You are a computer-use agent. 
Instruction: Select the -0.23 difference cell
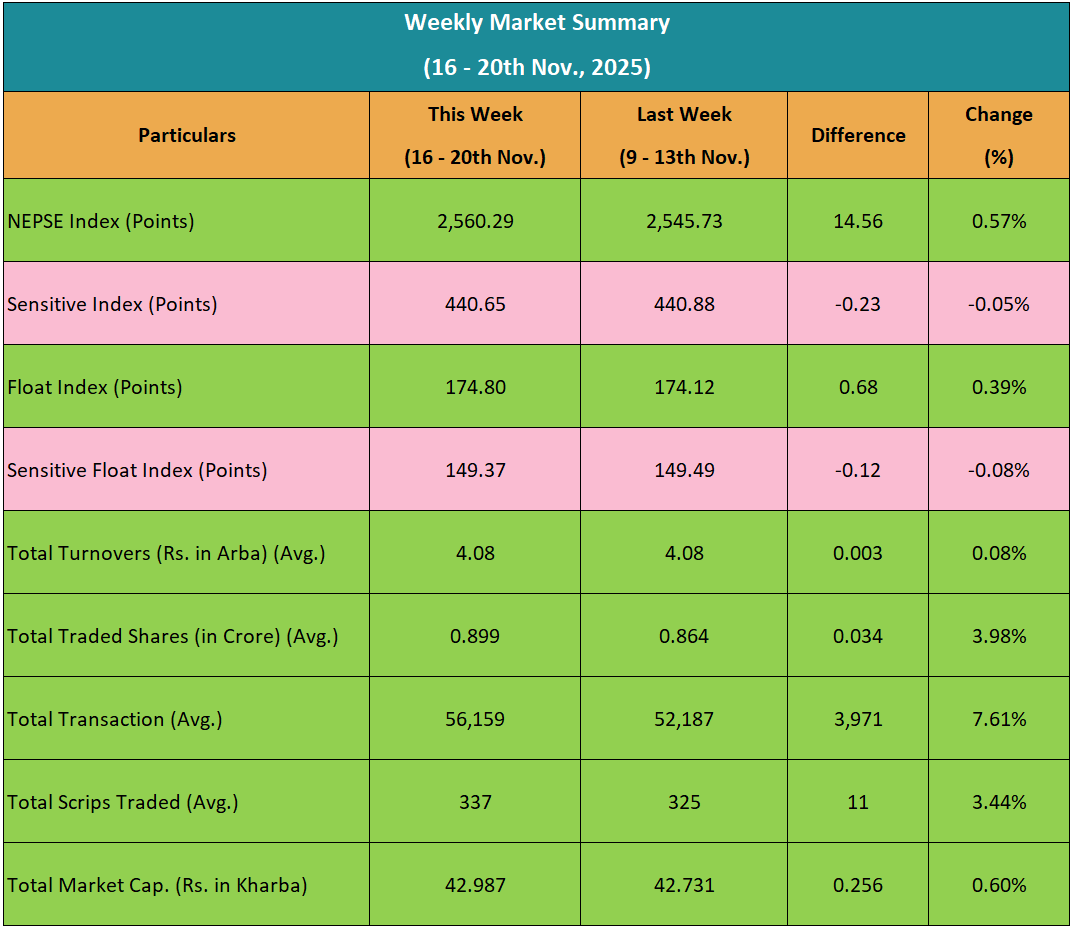(x=858, y=304)
